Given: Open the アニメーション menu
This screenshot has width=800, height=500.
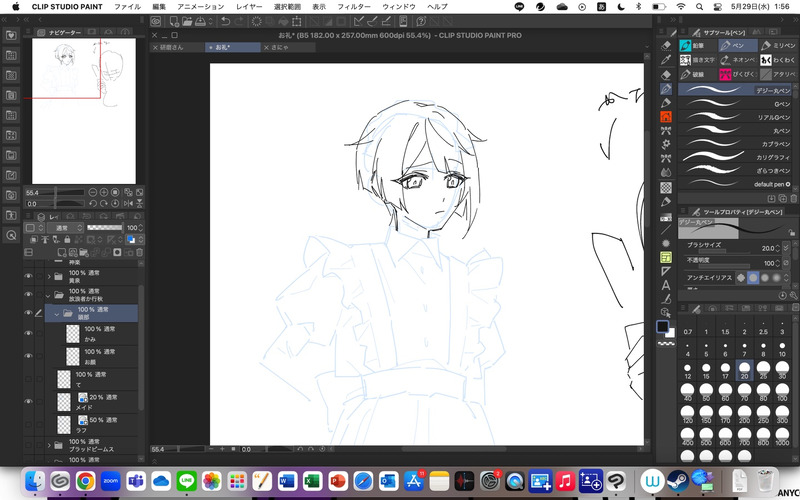Looking at the screenshot, I should click(x=201, y=7).
